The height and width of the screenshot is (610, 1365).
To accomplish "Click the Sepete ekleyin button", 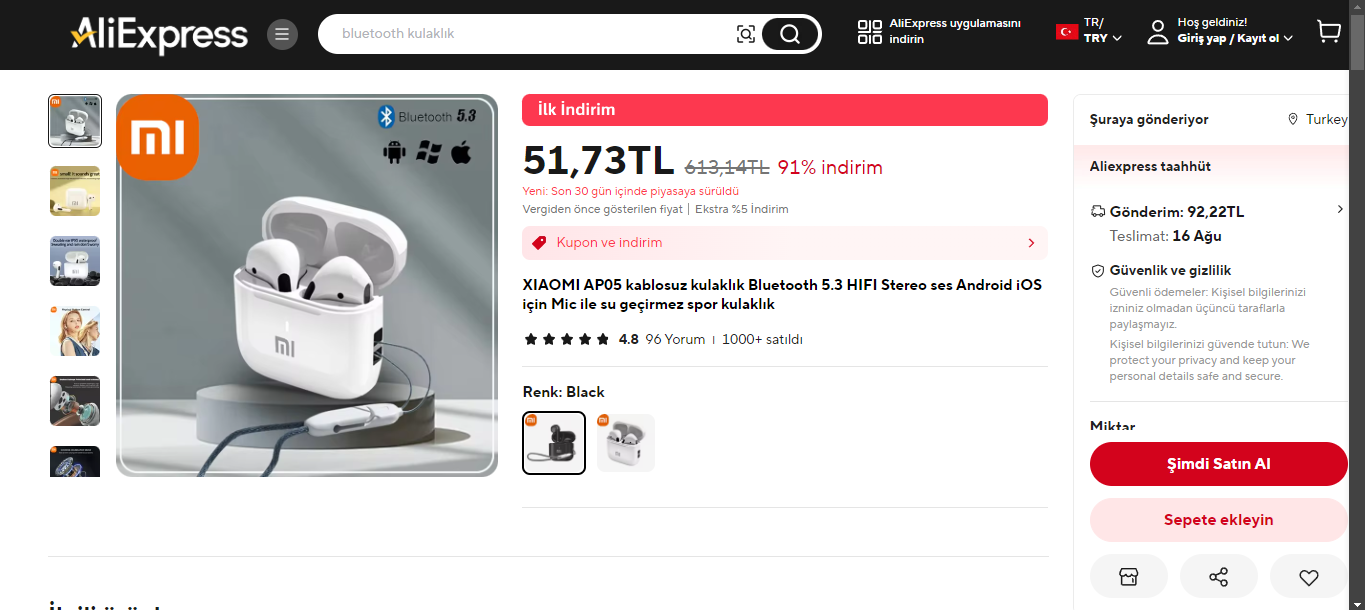I will pyautogui.click(x=1219, y=520).
